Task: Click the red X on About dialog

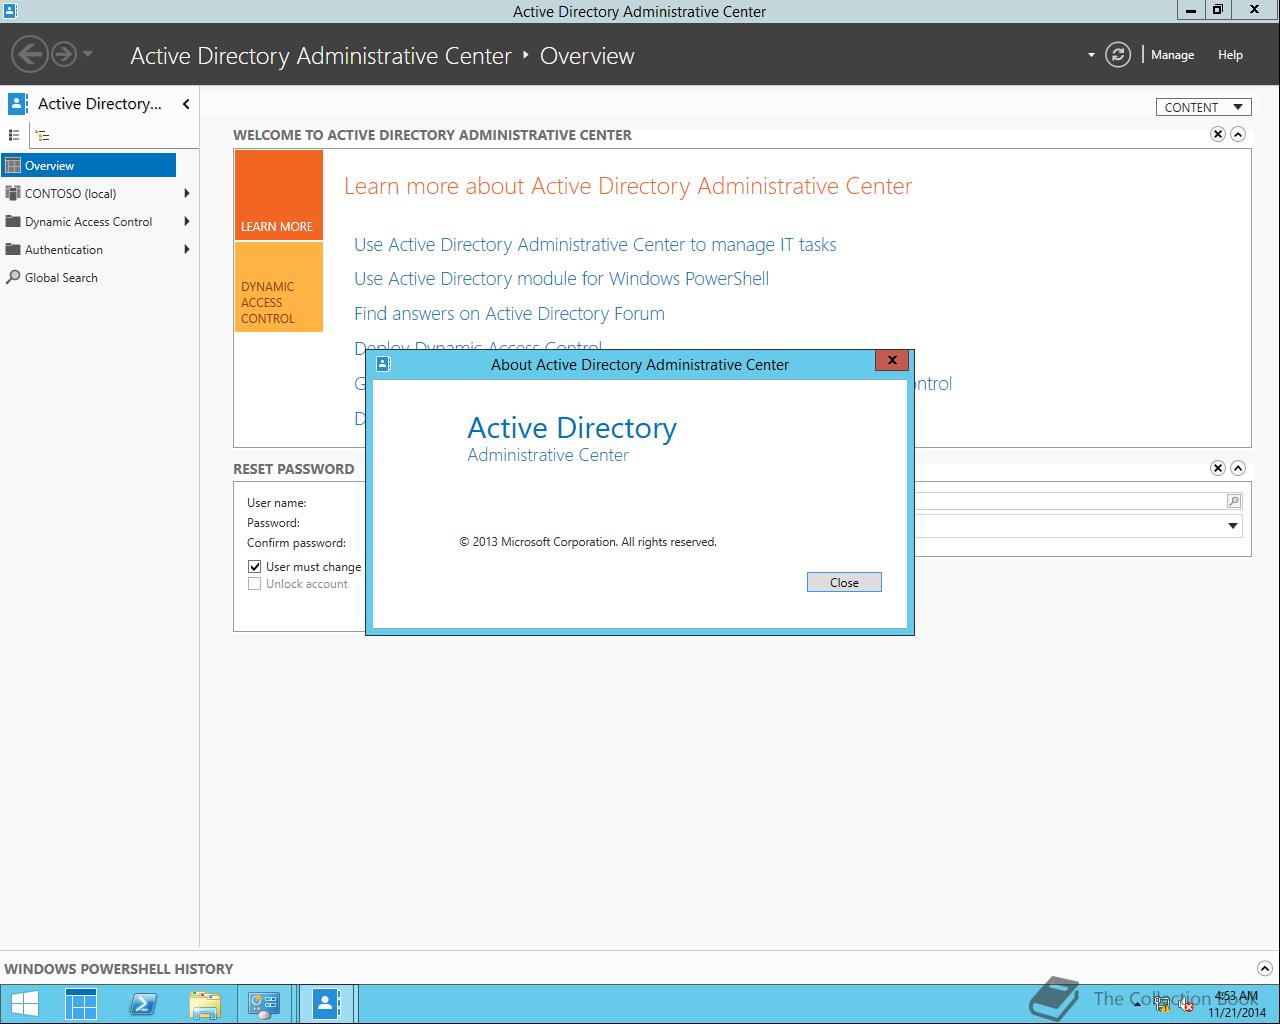Action: click(892, 360)
